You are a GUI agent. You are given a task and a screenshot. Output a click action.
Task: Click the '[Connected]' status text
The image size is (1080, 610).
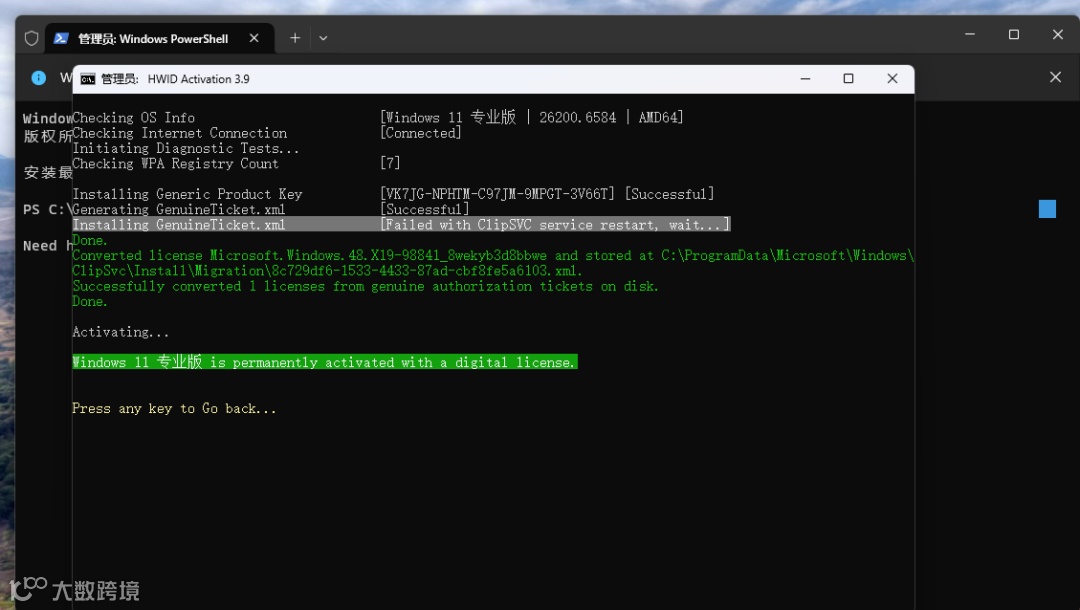click(x=421, y=133)
